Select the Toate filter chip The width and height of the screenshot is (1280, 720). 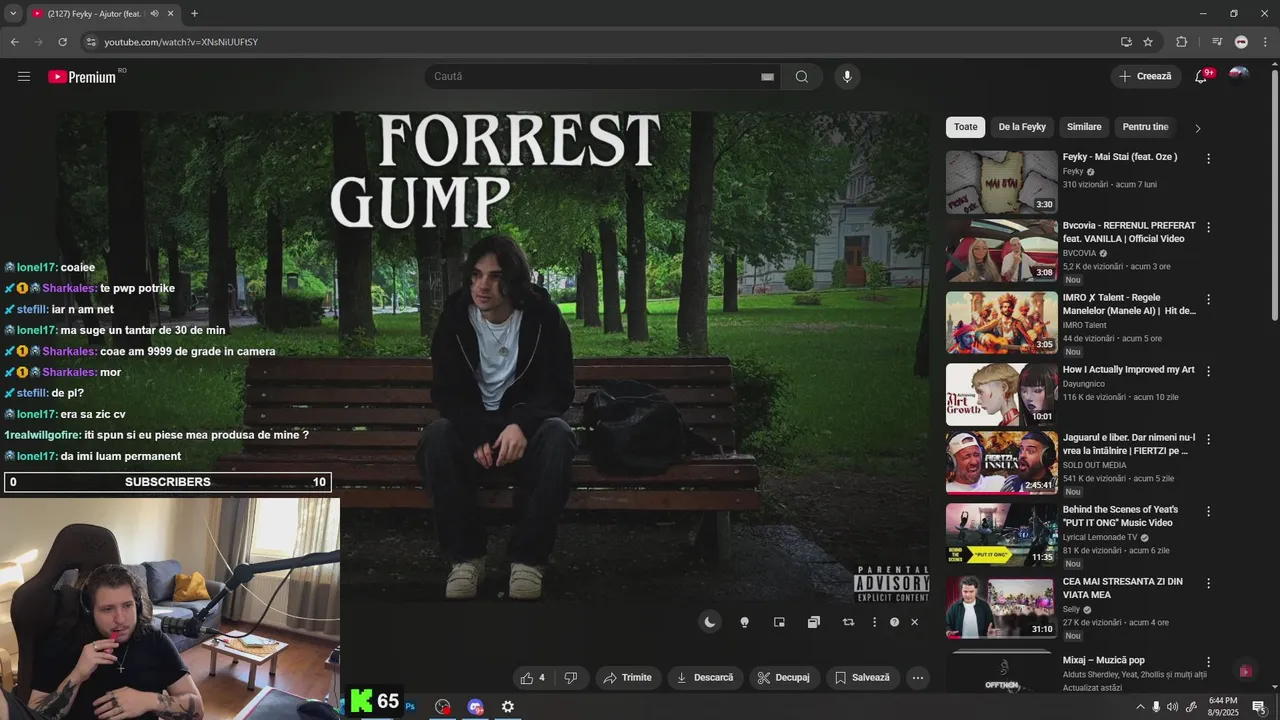[966, 127]
